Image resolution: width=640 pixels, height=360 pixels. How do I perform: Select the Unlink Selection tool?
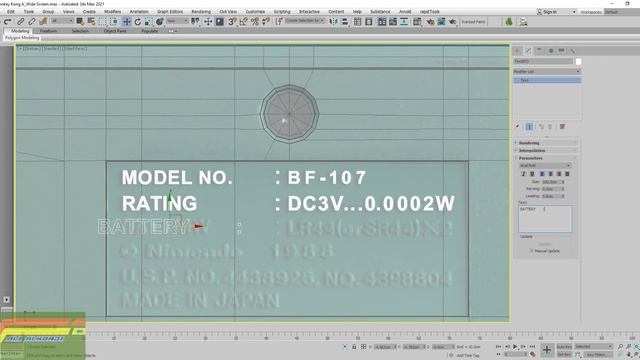pos(31,21)
